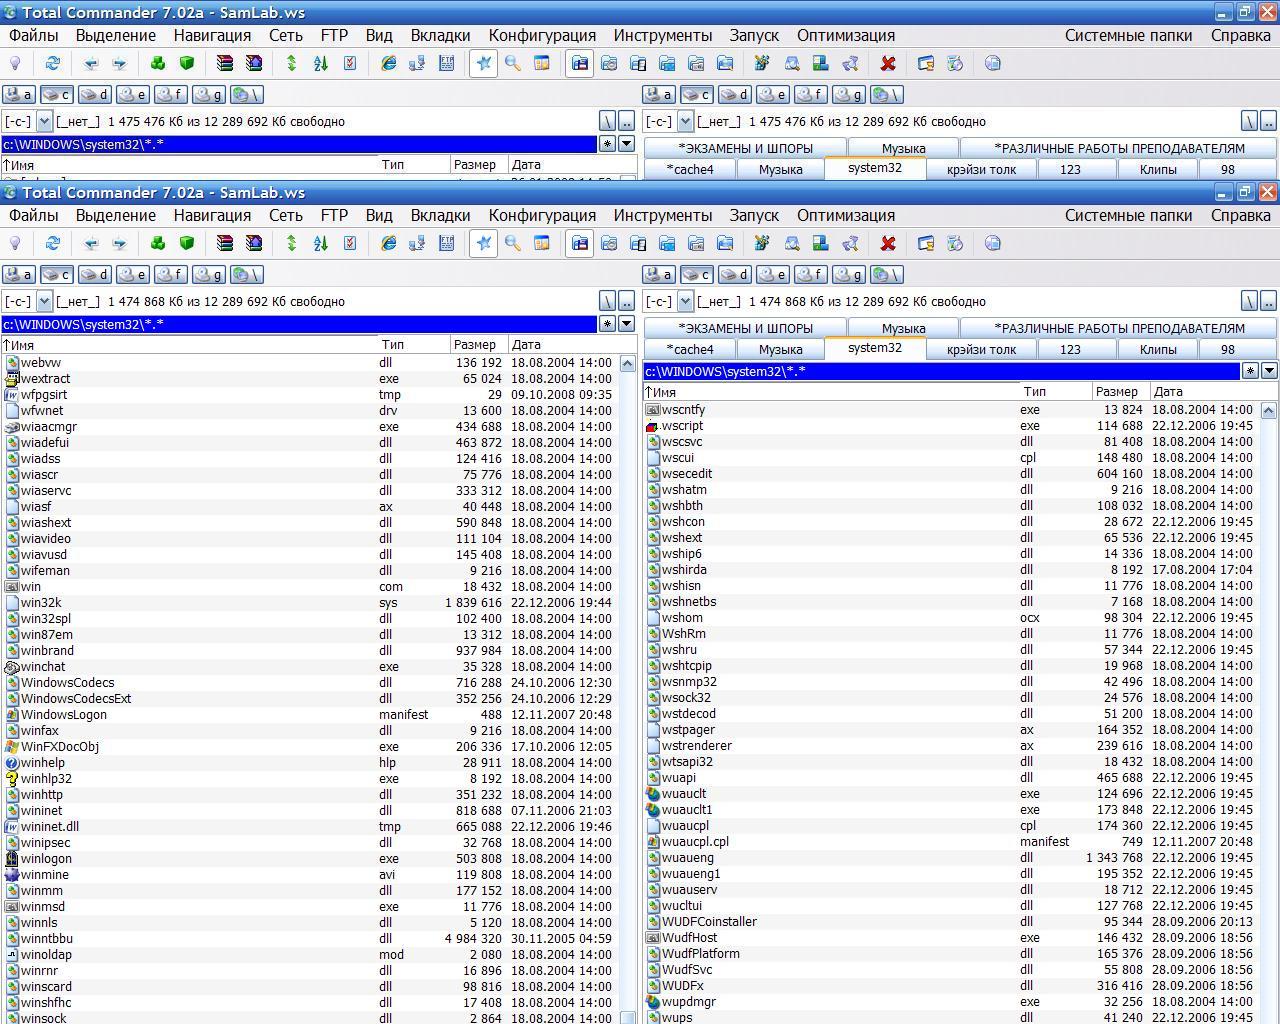This screenshot has width=1280, height=1024.
Task: Click the Размер column header in lower left panel
Action: (x=474, y=345)
